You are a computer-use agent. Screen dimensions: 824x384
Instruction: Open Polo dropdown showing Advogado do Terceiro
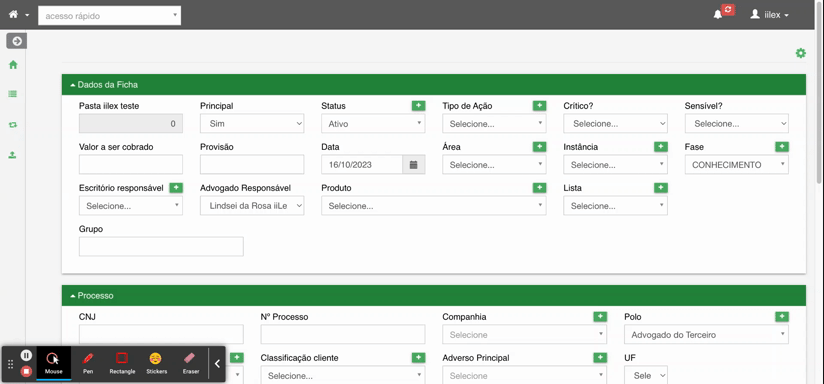706,335
